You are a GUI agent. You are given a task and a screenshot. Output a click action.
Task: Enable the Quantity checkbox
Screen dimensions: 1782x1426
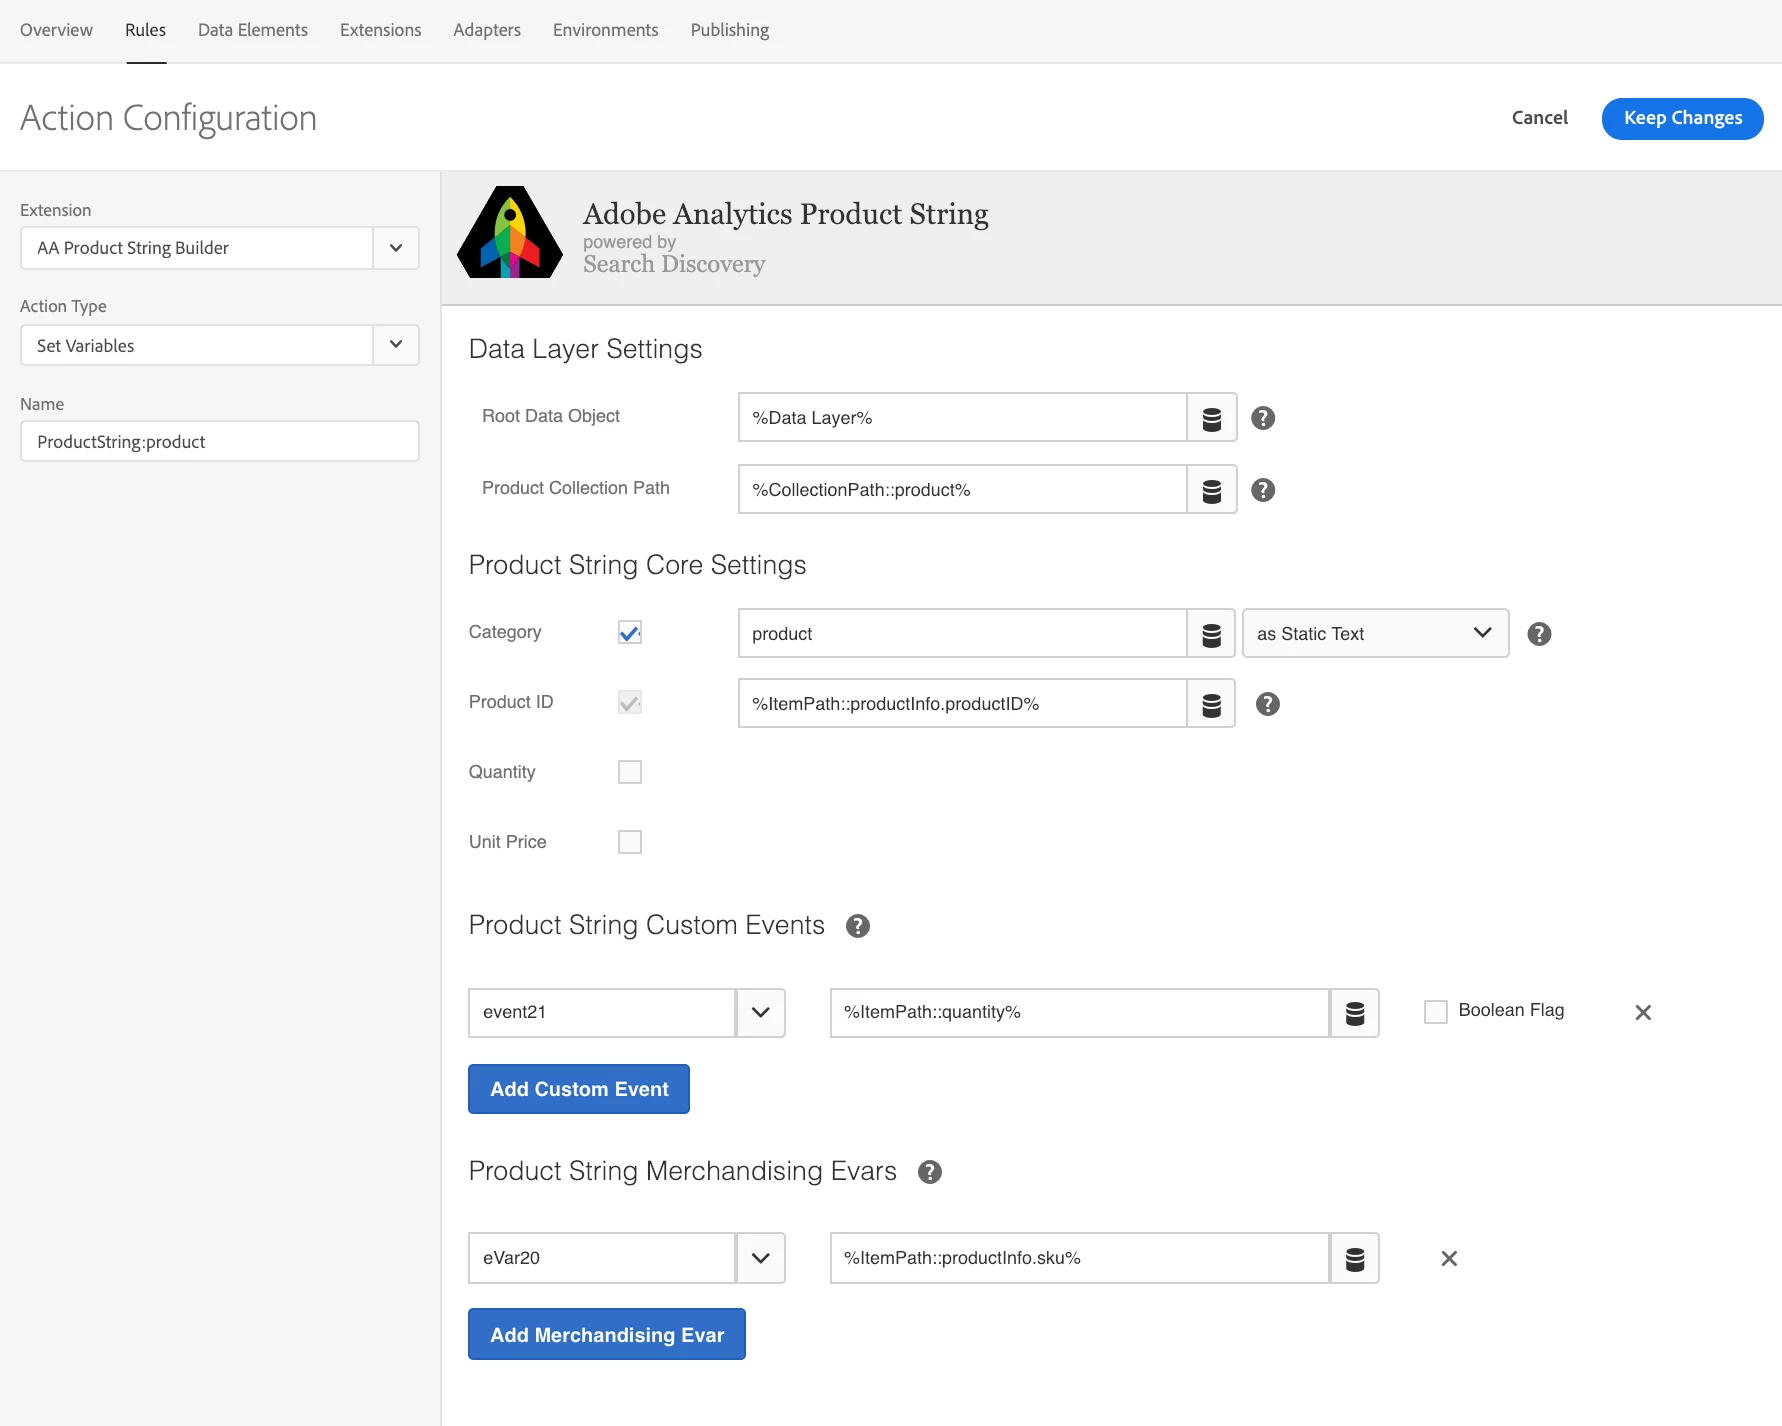click(x=630, y=773)
